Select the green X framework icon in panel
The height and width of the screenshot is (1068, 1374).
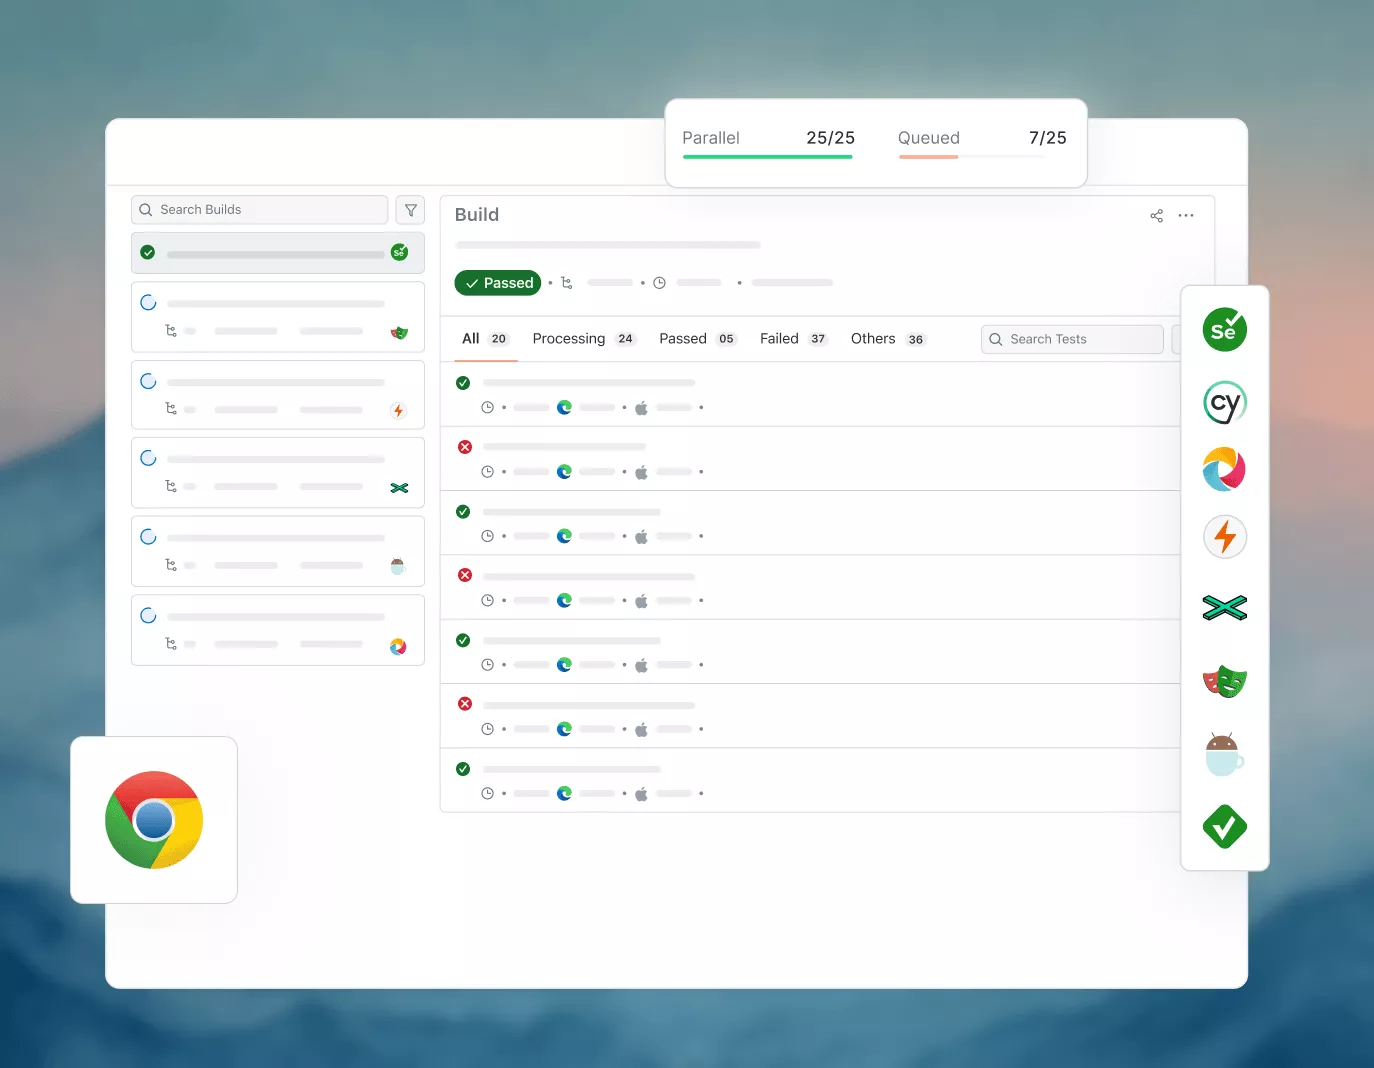click(x=1225, y=607)
